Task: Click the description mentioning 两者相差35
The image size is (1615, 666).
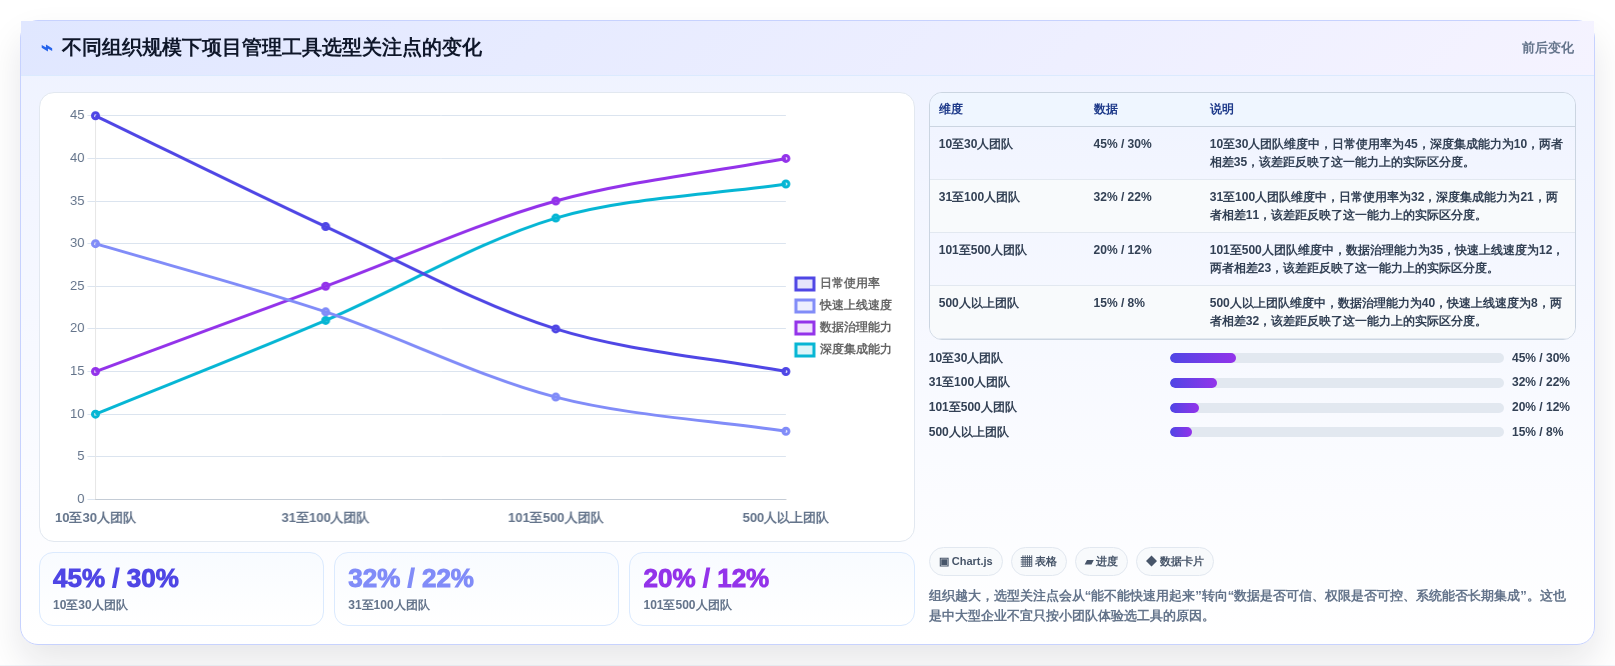Action: 1386,154
